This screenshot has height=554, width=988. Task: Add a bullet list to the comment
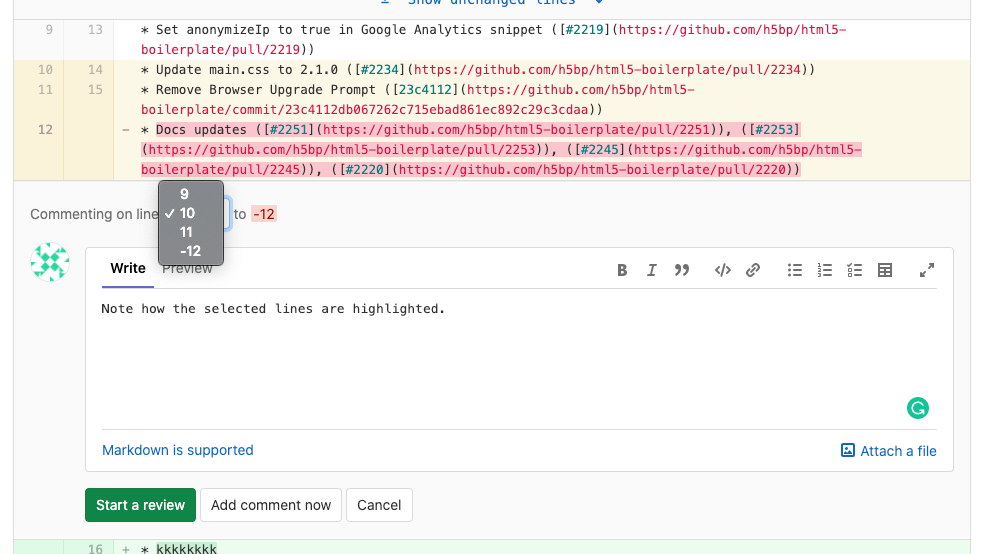(795, 270)
